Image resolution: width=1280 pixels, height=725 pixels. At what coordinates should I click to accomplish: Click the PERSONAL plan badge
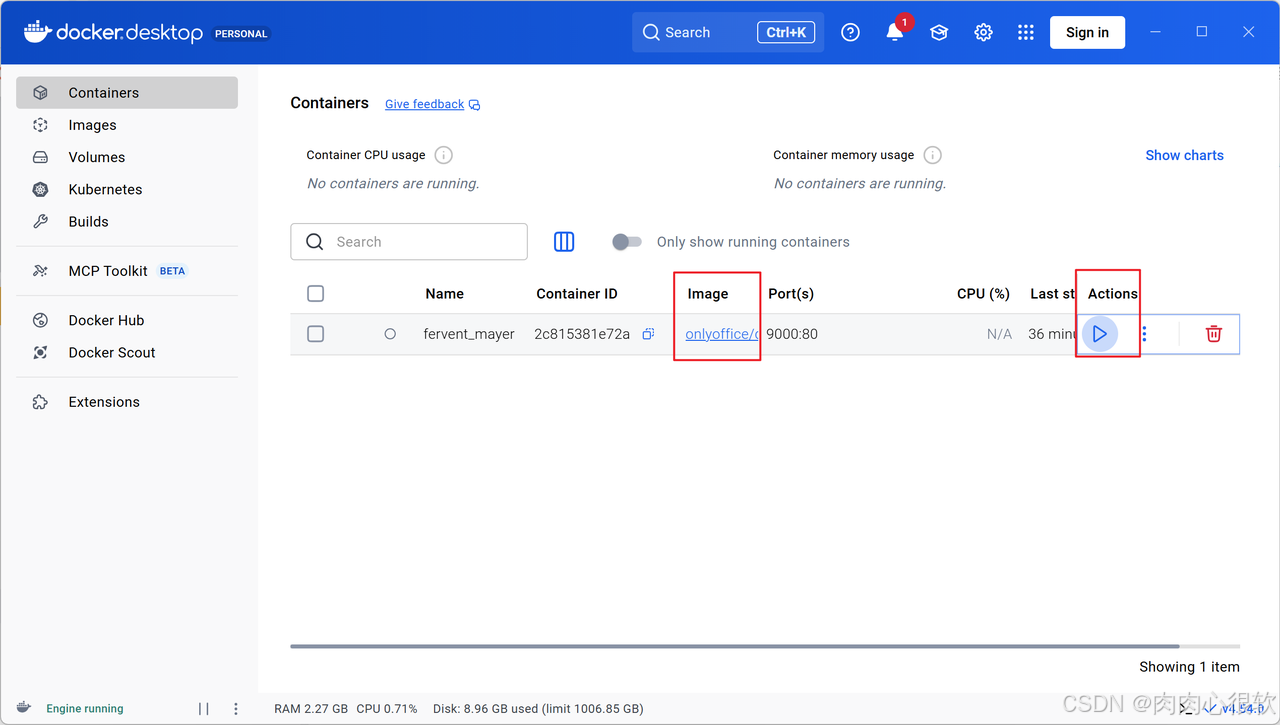pyautogui.click(x=241, y=33)
